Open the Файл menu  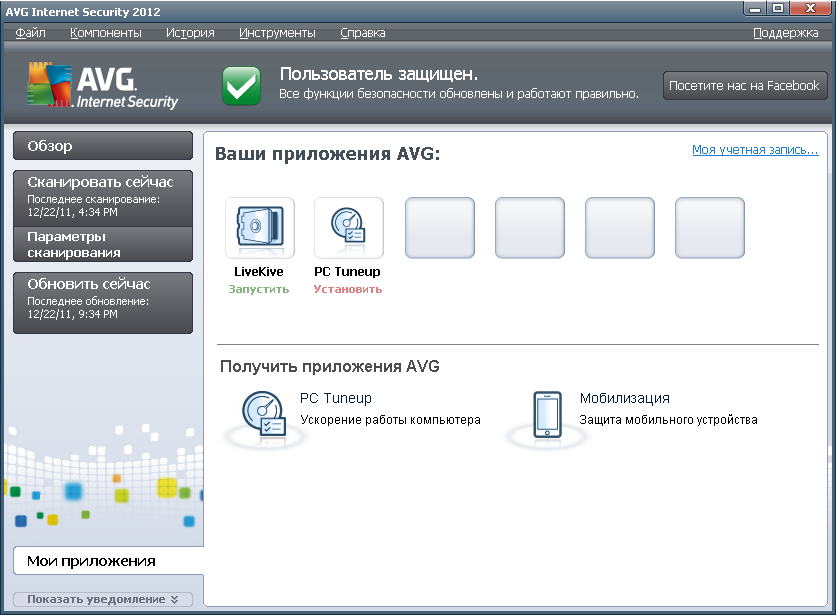[x=30, y=33]
